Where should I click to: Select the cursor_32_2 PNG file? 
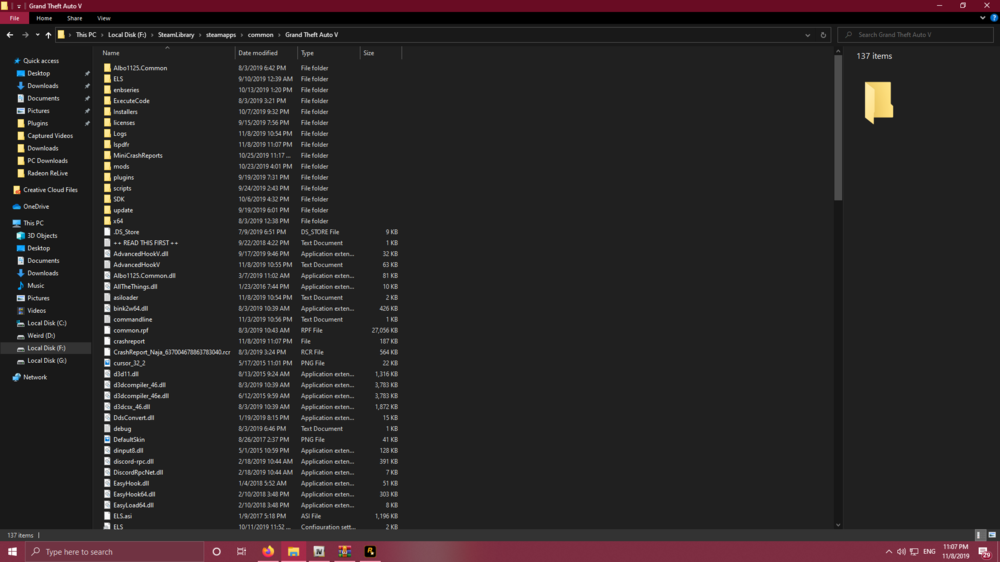[x=129, y=363]
